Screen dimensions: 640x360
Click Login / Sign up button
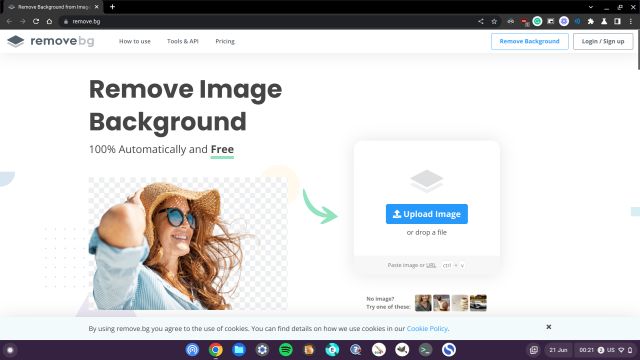click(603, 41)
